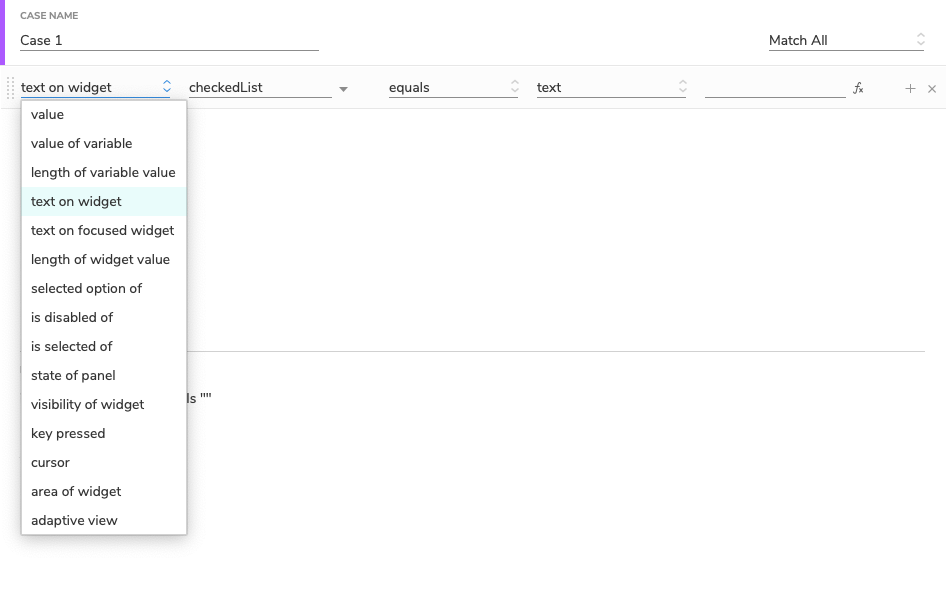Viewport: 946px width, 592px height.
Task: Choose 'selected option of' in list
Action: point(86,289)
